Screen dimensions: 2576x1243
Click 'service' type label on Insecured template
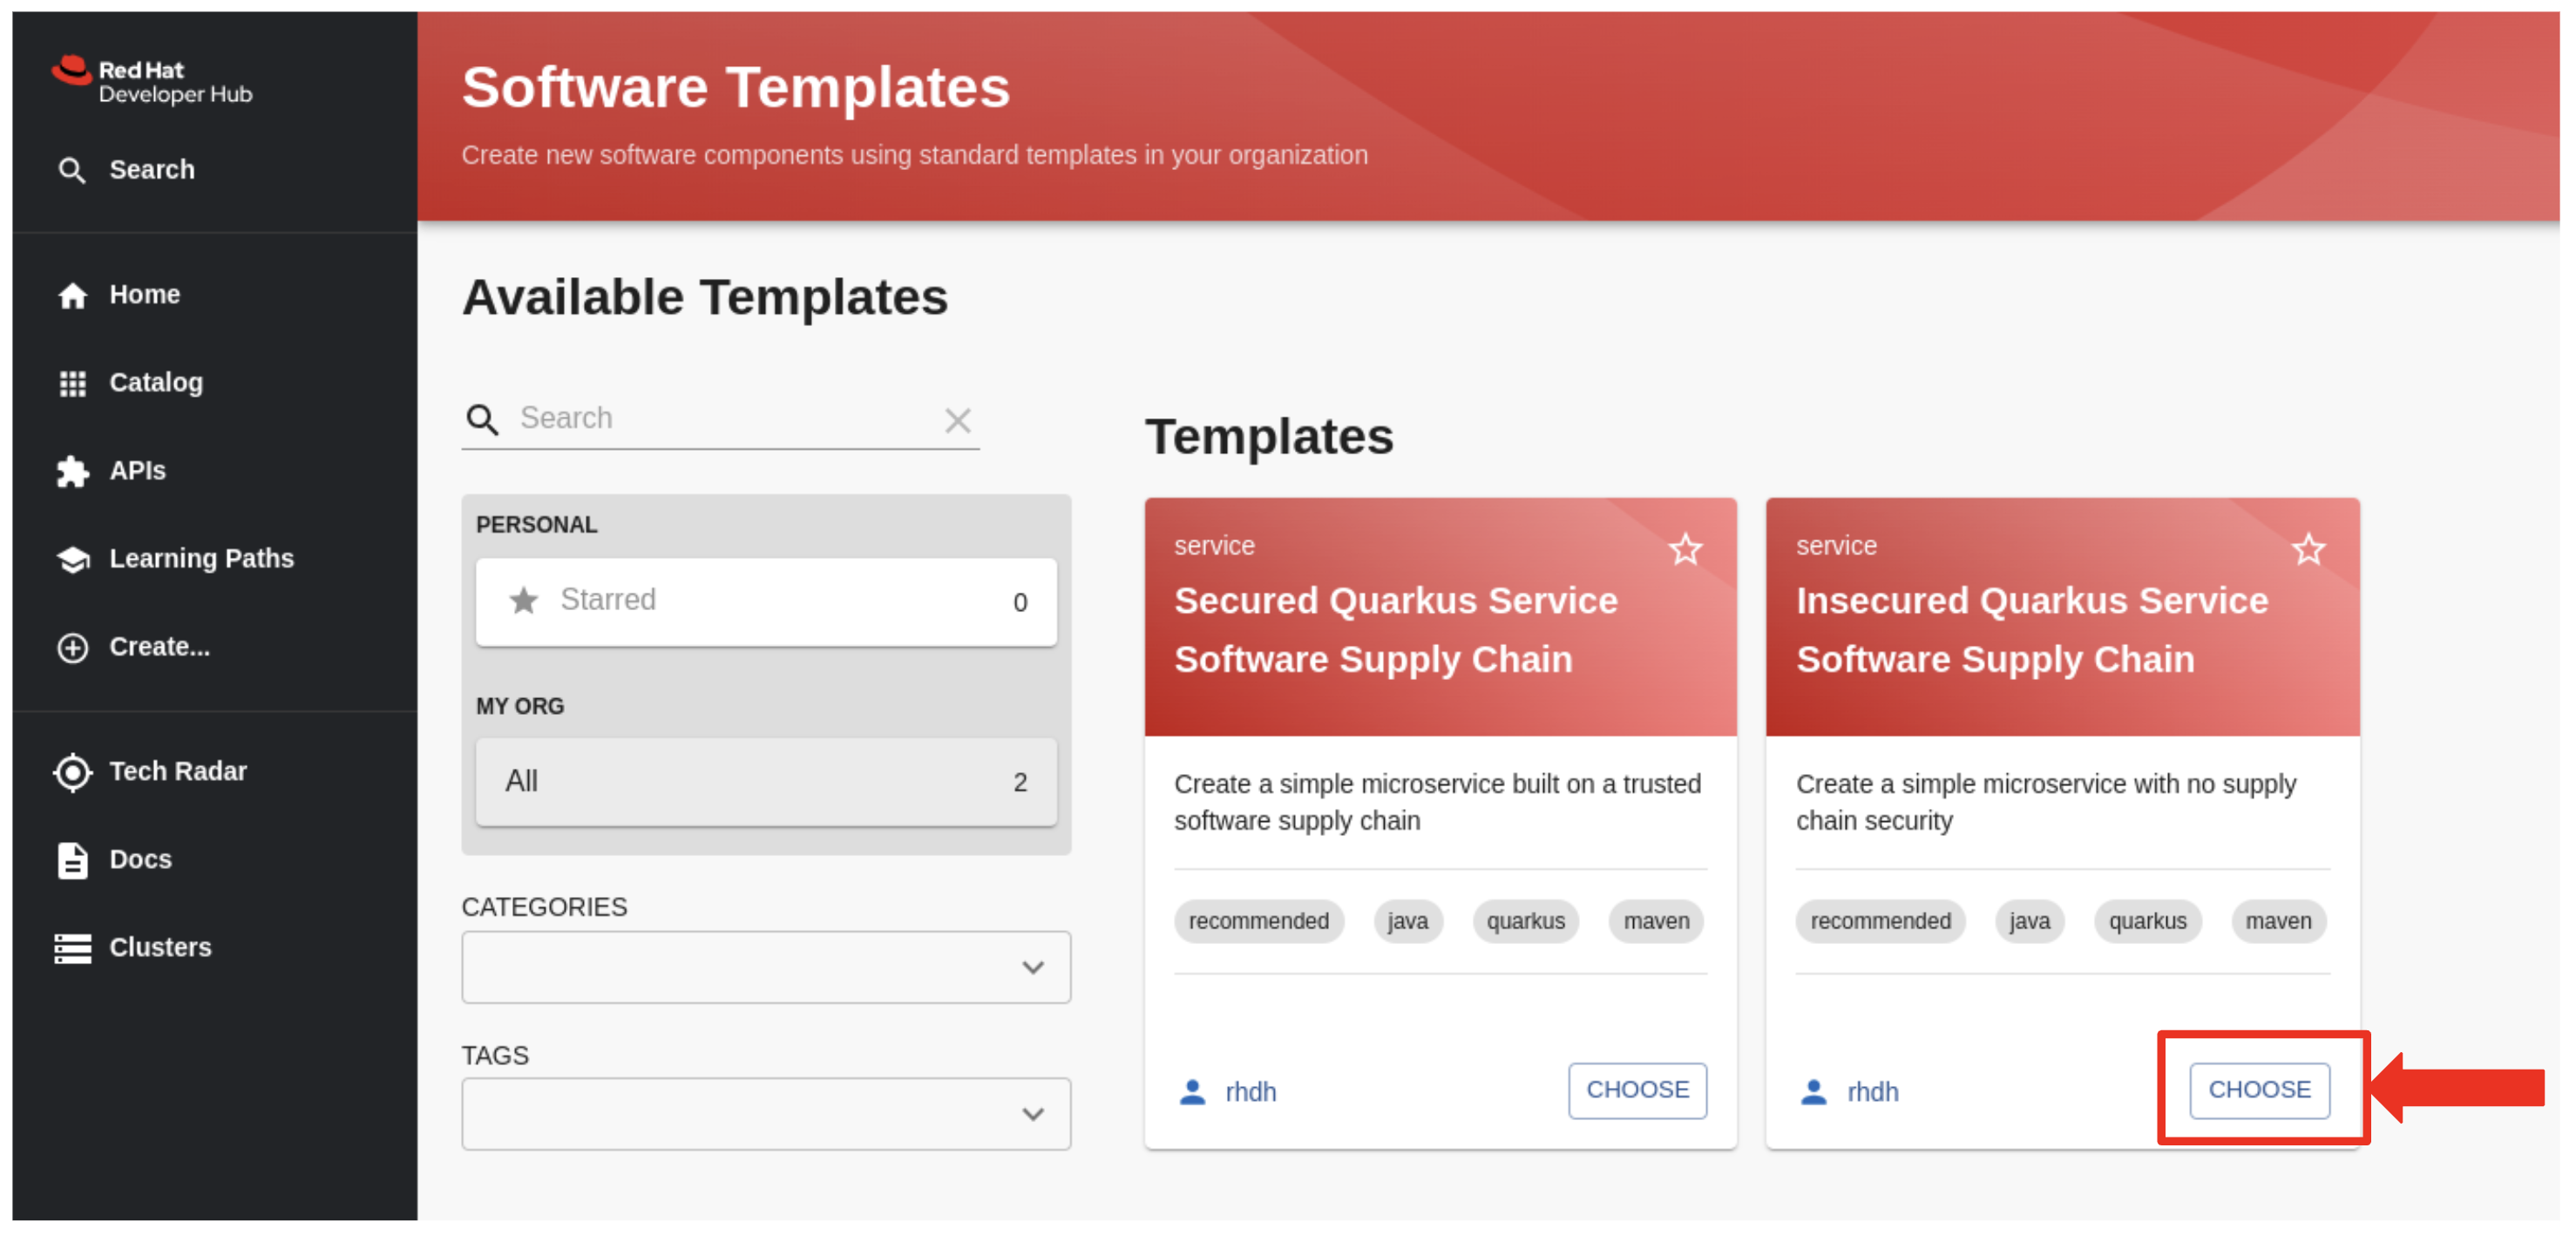pyautogui.click(x=1836, y=546)
